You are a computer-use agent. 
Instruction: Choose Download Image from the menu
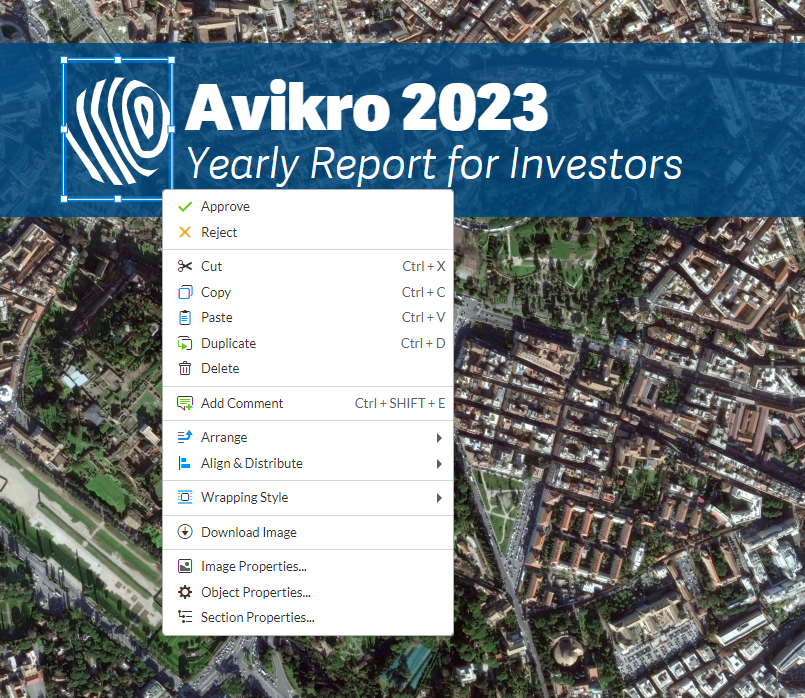click(x=308, y=532)
